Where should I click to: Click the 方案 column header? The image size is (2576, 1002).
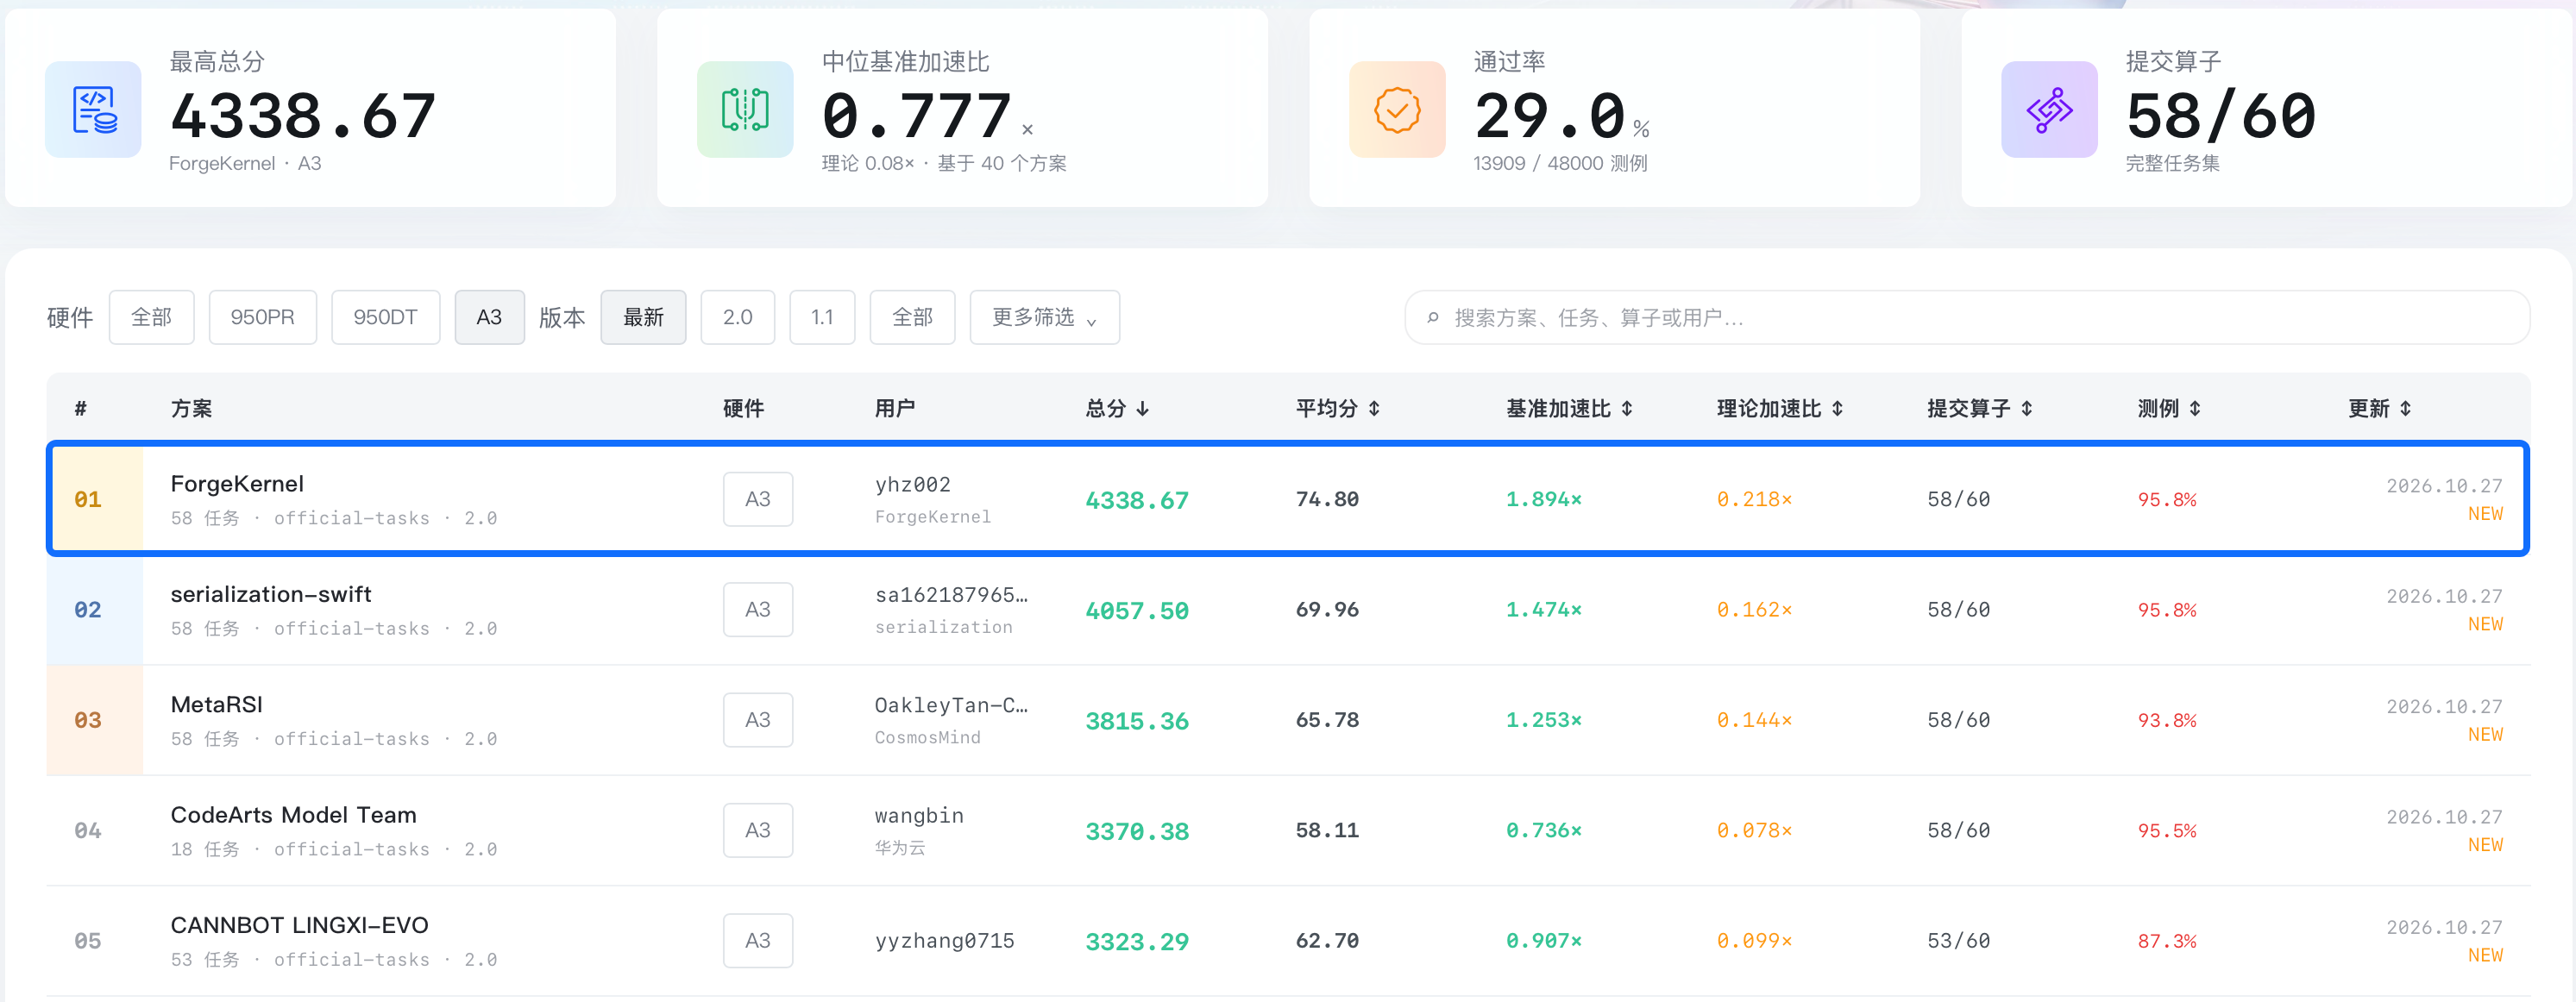point(191,408)
